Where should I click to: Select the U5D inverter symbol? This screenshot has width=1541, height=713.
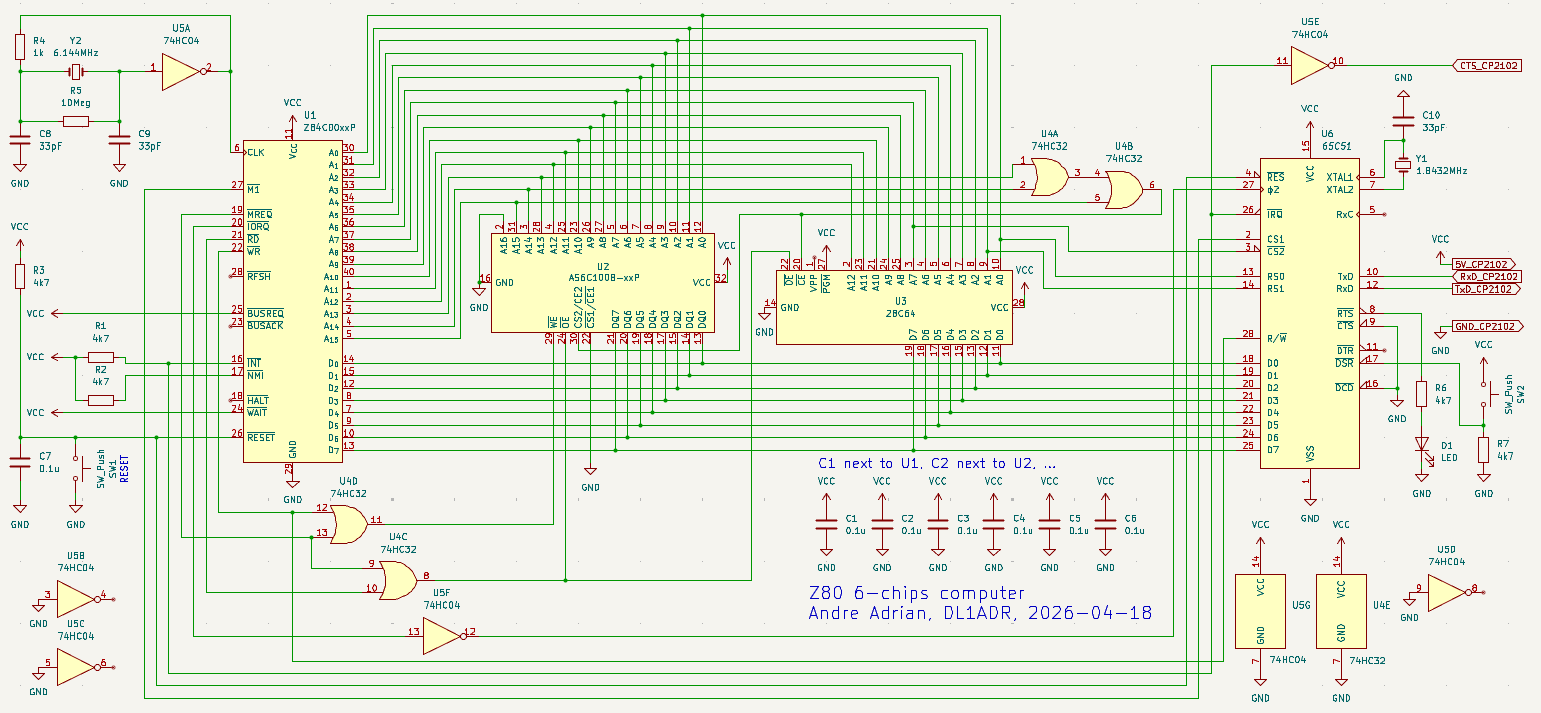[x=1445, y=595]
